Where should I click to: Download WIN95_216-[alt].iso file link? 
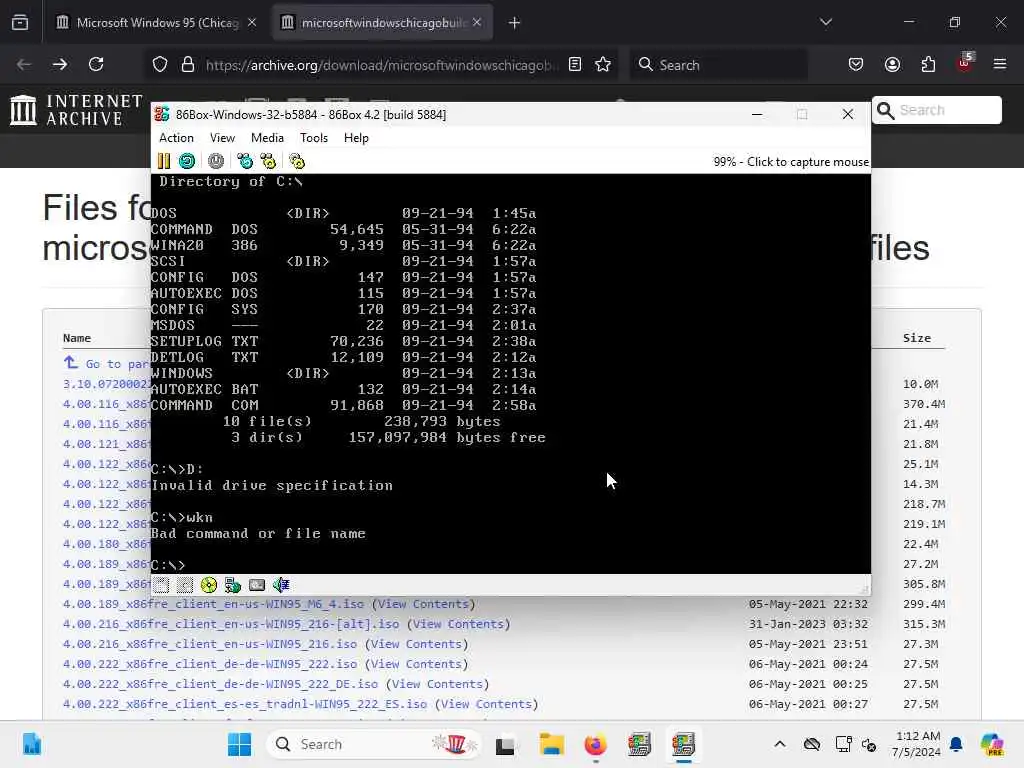click(231, 624)
